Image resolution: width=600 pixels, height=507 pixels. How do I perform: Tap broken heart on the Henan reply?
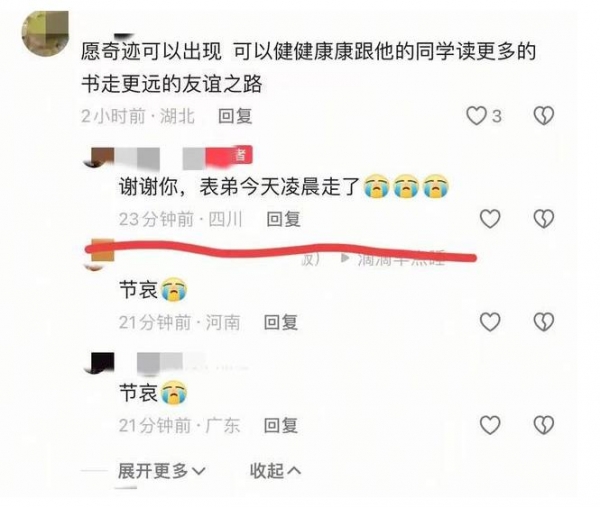(x=544, y=322)
